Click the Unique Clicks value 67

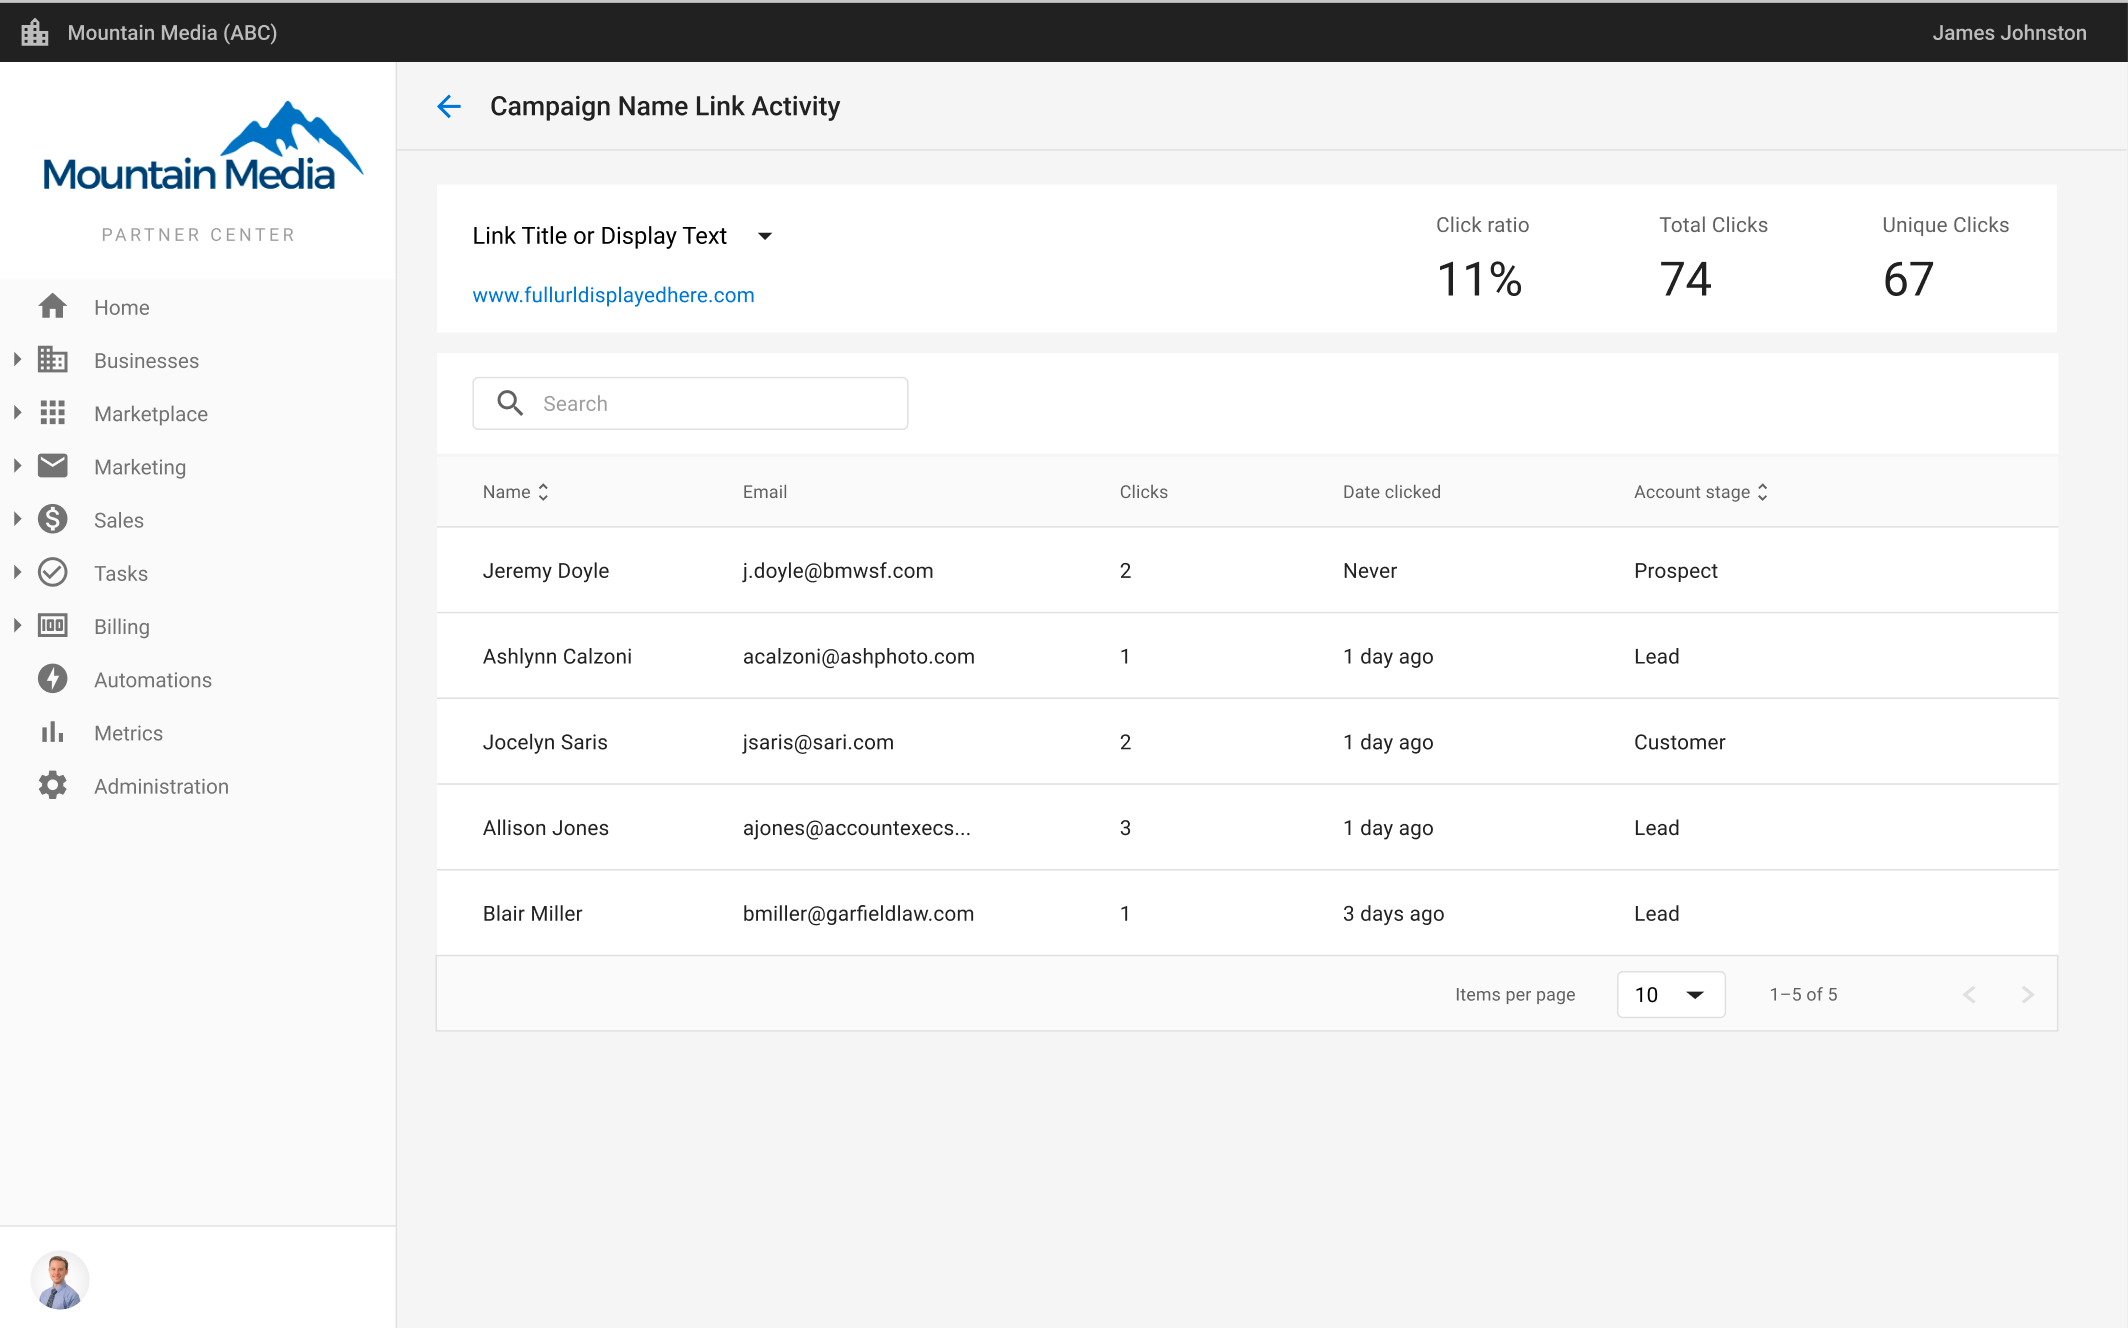pyautogui.click(x=1909, y=279)
